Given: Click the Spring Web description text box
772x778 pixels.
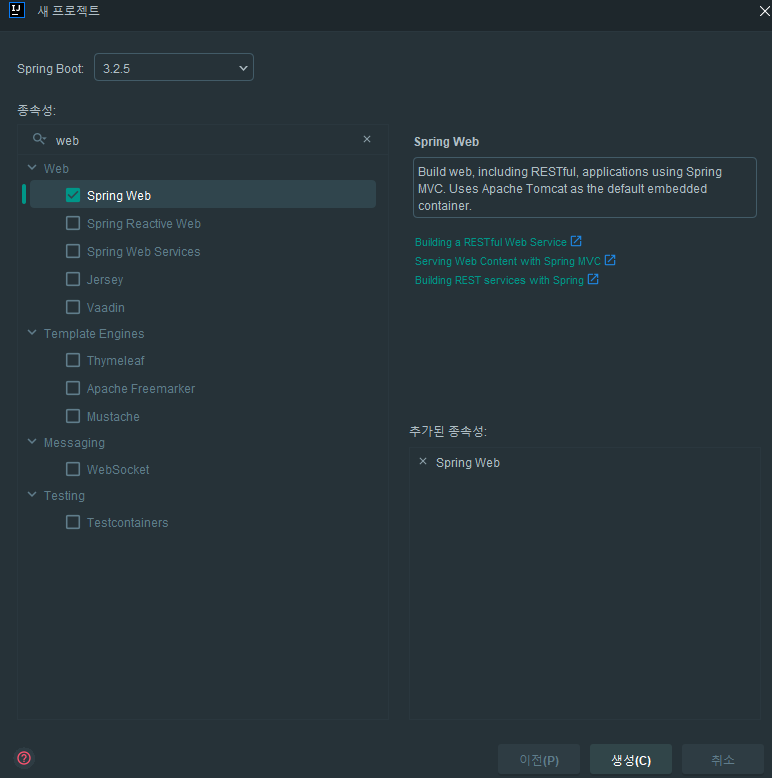Looking at the screenshot, I should (584, 188).
